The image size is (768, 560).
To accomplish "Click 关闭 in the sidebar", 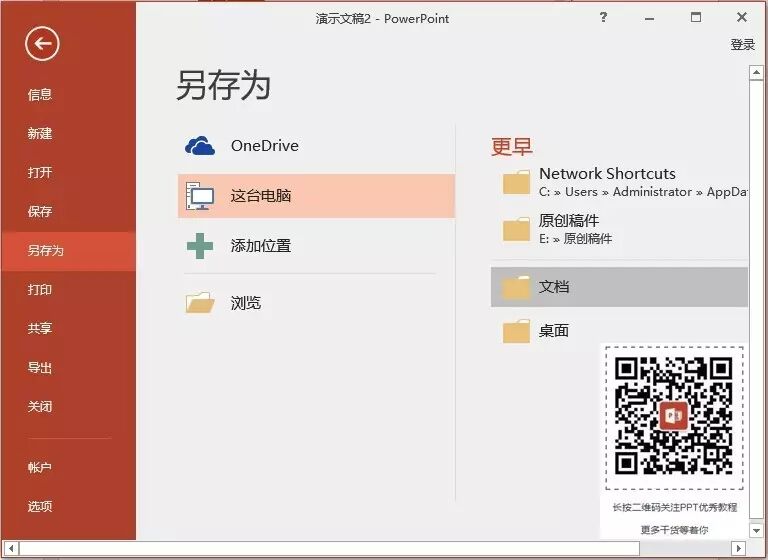I will 40,406.
